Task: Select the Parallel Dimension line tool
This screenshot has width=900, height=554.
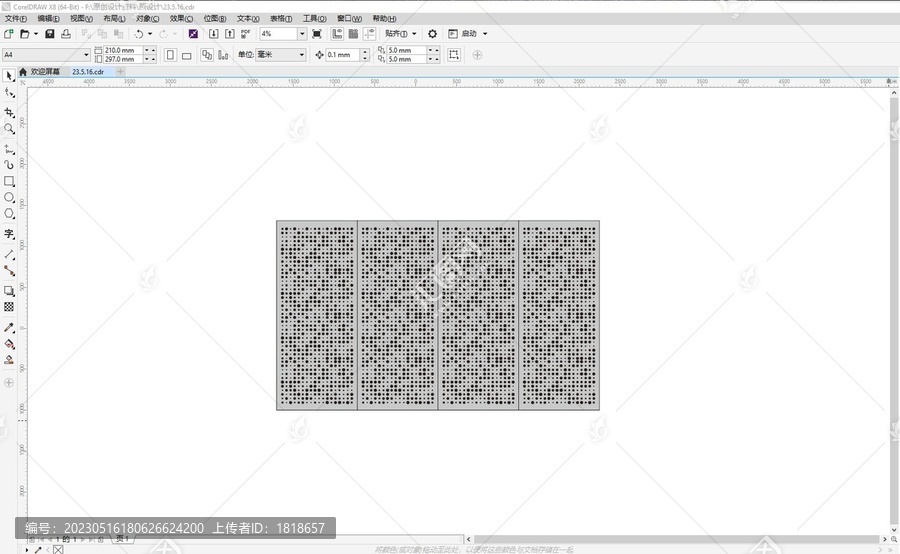Action: [x=9, y=254]
